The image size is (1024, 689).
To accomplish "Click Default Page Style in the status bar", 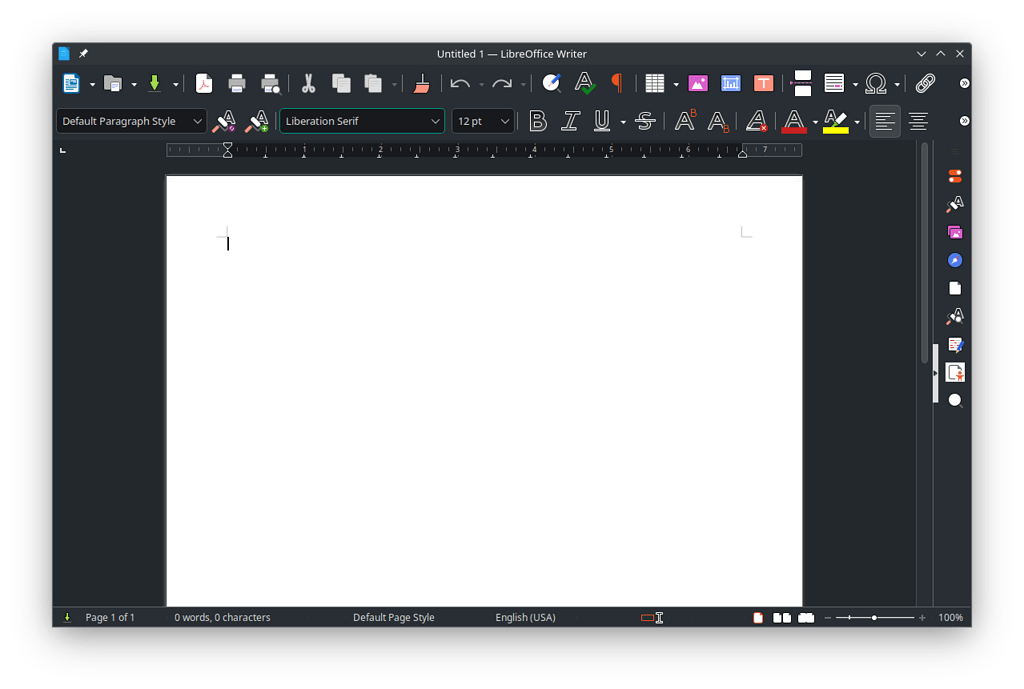I will click(x=393, y=617).
